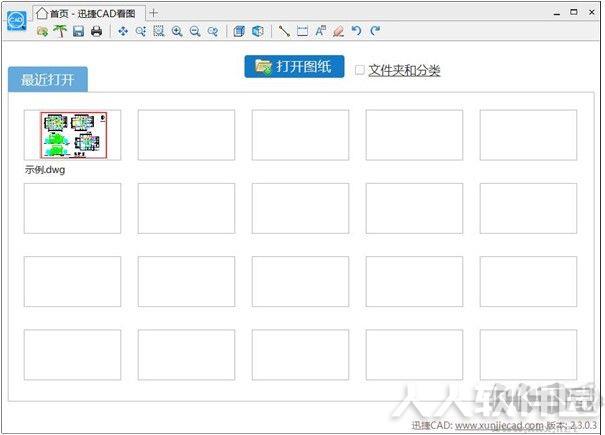Image resolution: width=605 pixels, height=435 pixels.
Task: Switch to the 3D cube view icon
Action: coord(258,31)
